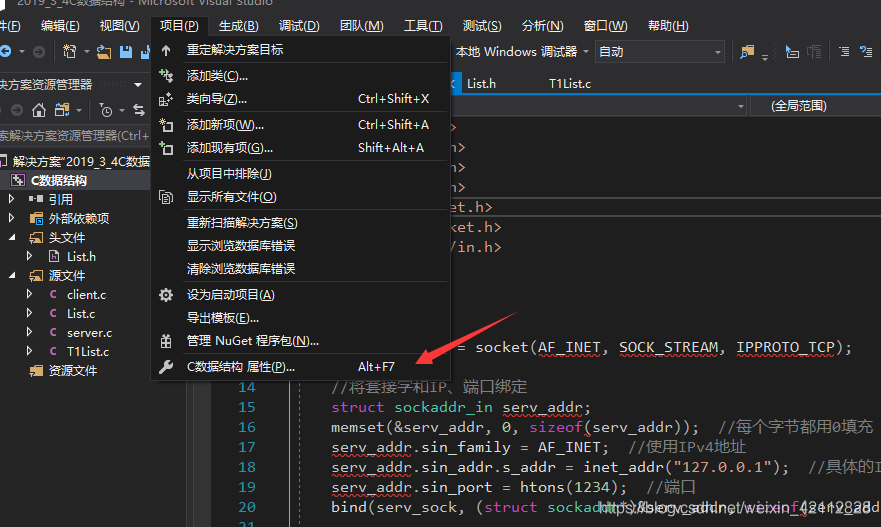Choose 重定解决方案目标 menu entry
Image resolution: width=881 pixels, height=527 pixels.
pos(301,50)
